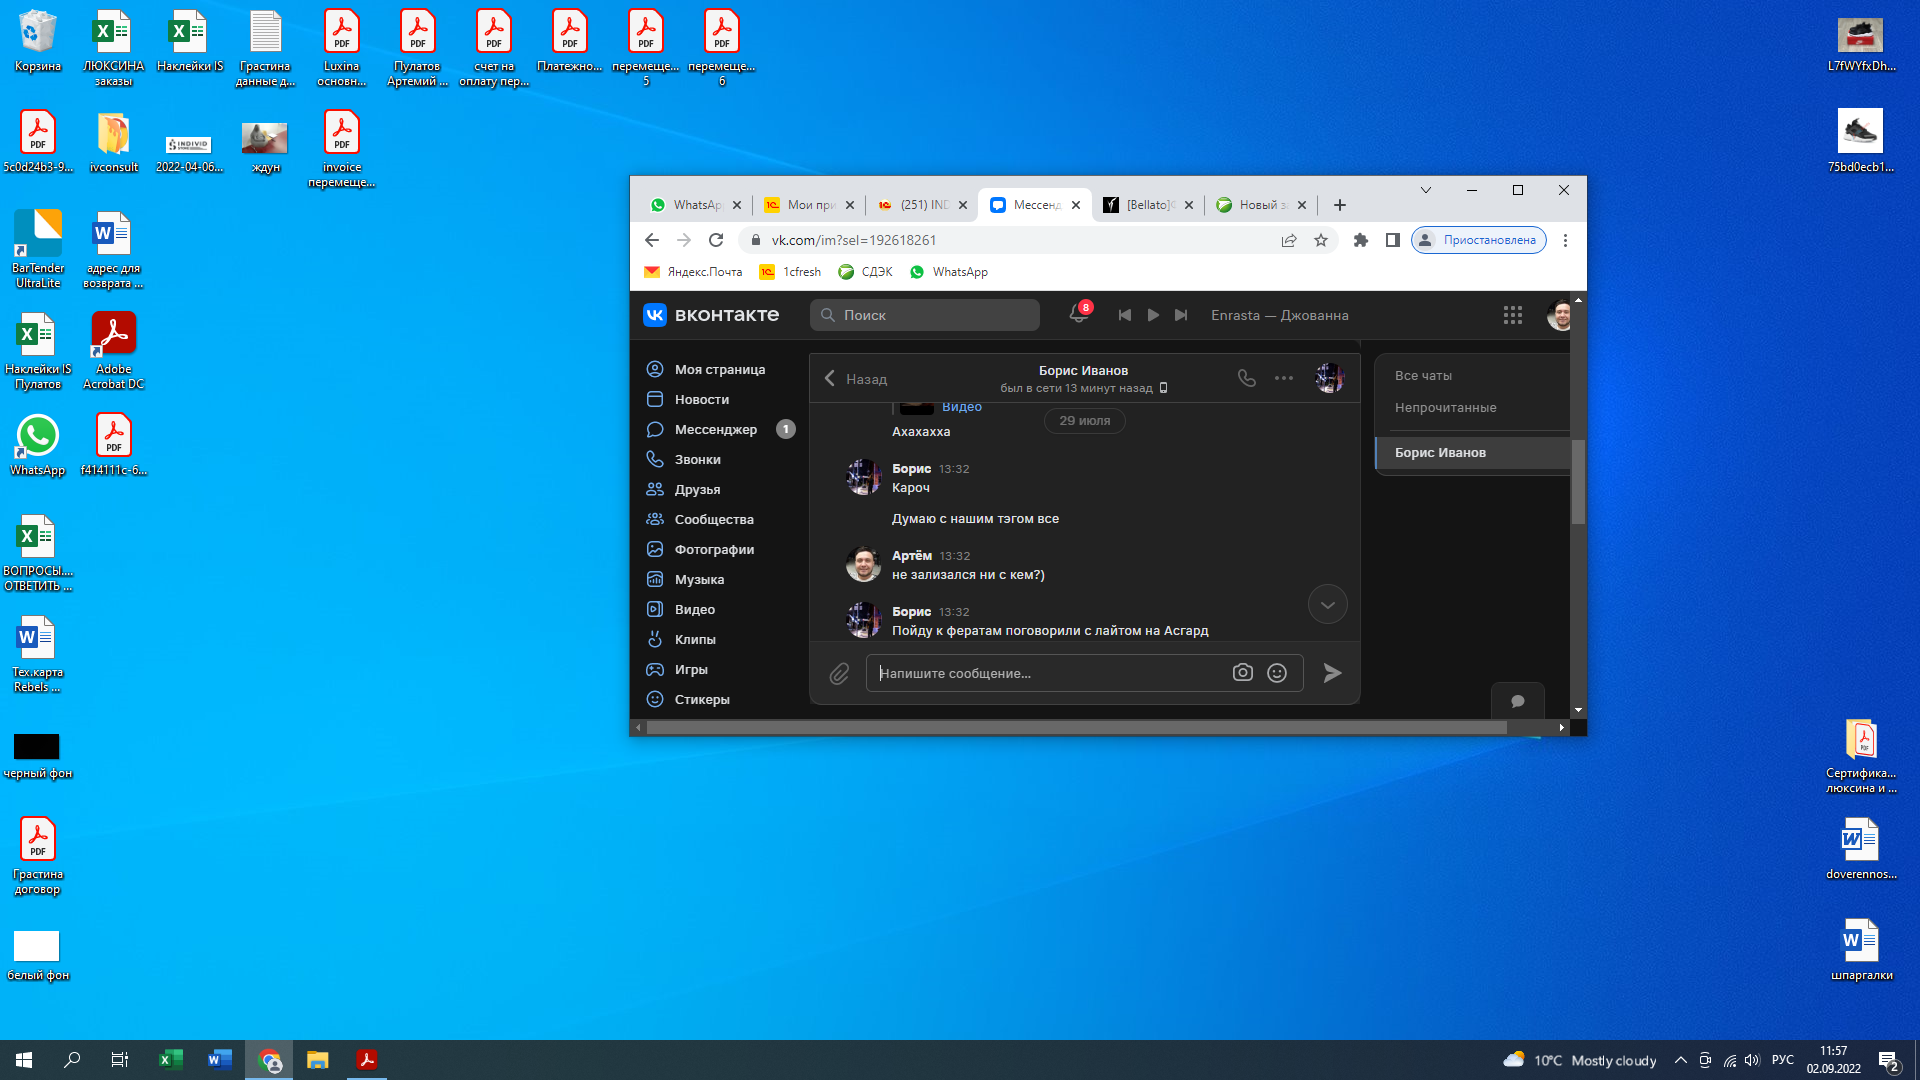Screen dimensions: 1920x1080
Task: Click the Напишите сообщение input
Action: click(1050, 673)
